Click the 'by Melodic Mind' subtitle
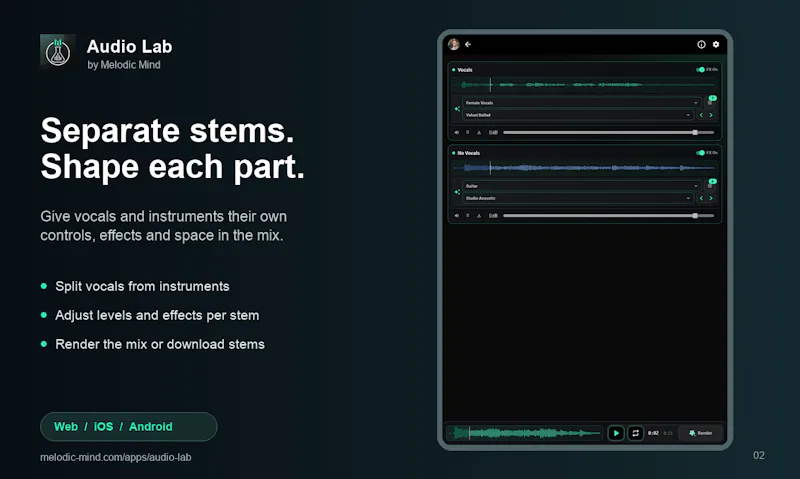This screenshot has width=800, height=479. pos(124,65)
